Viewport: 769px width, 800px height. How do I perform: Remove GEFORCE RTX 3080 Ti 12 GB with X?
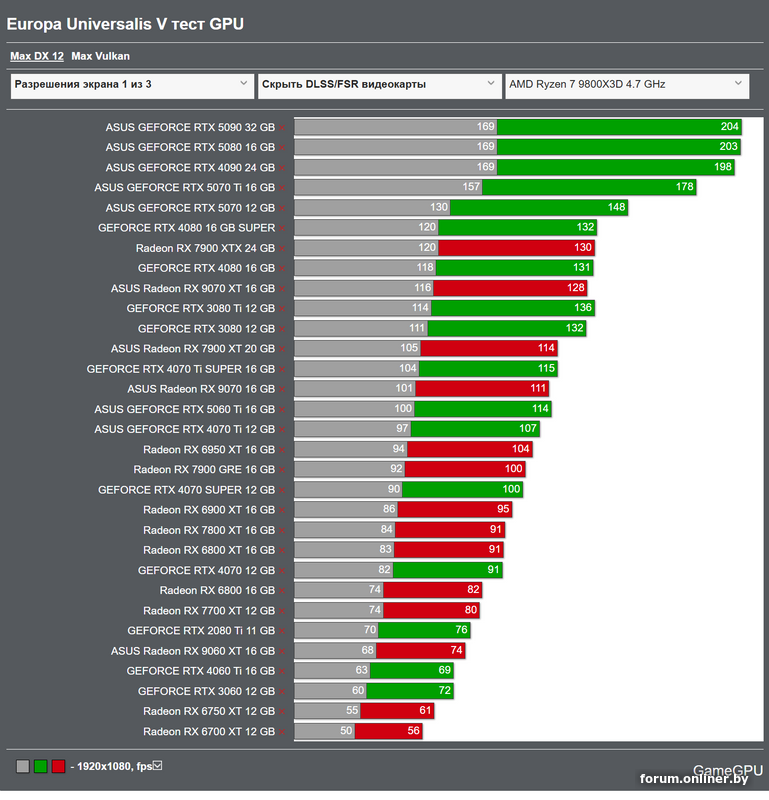coord(282,309)
